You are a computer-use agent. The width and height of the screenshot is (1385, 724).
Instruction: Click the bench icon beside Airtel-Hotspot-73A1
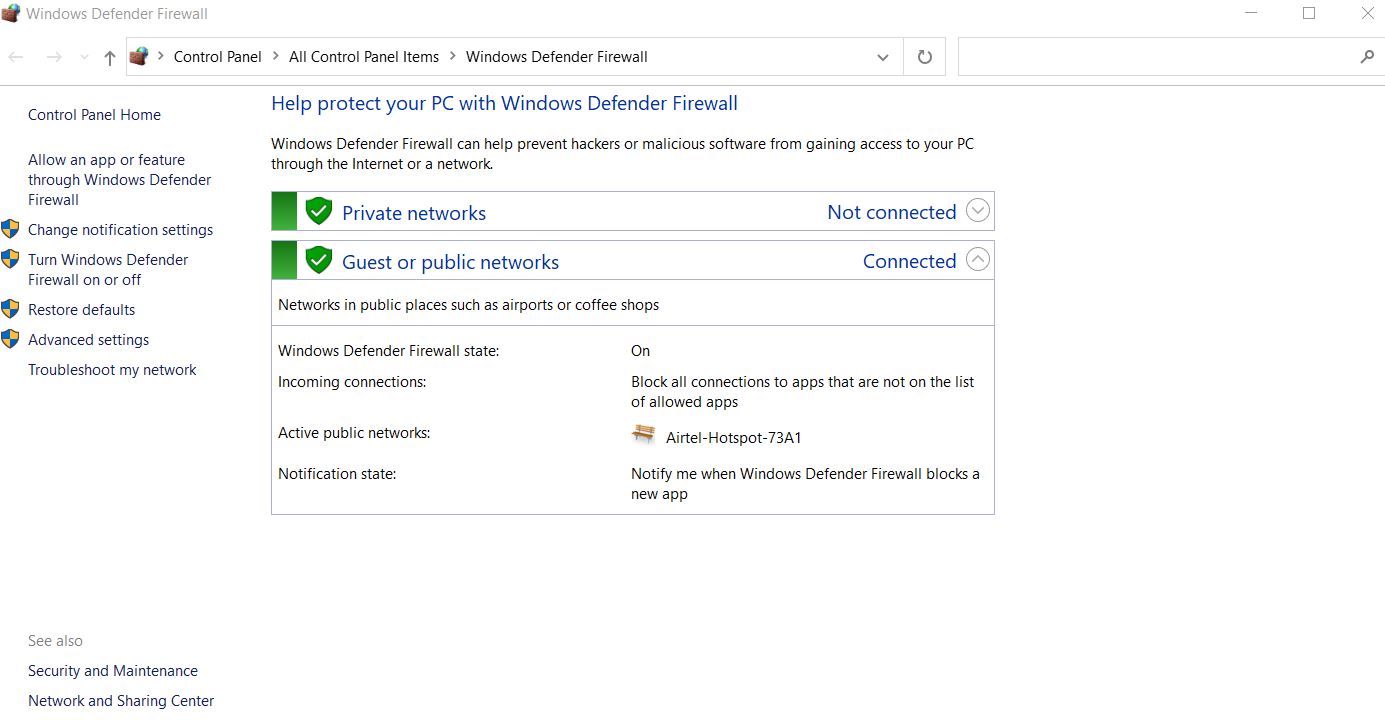(x=643, y=434)
